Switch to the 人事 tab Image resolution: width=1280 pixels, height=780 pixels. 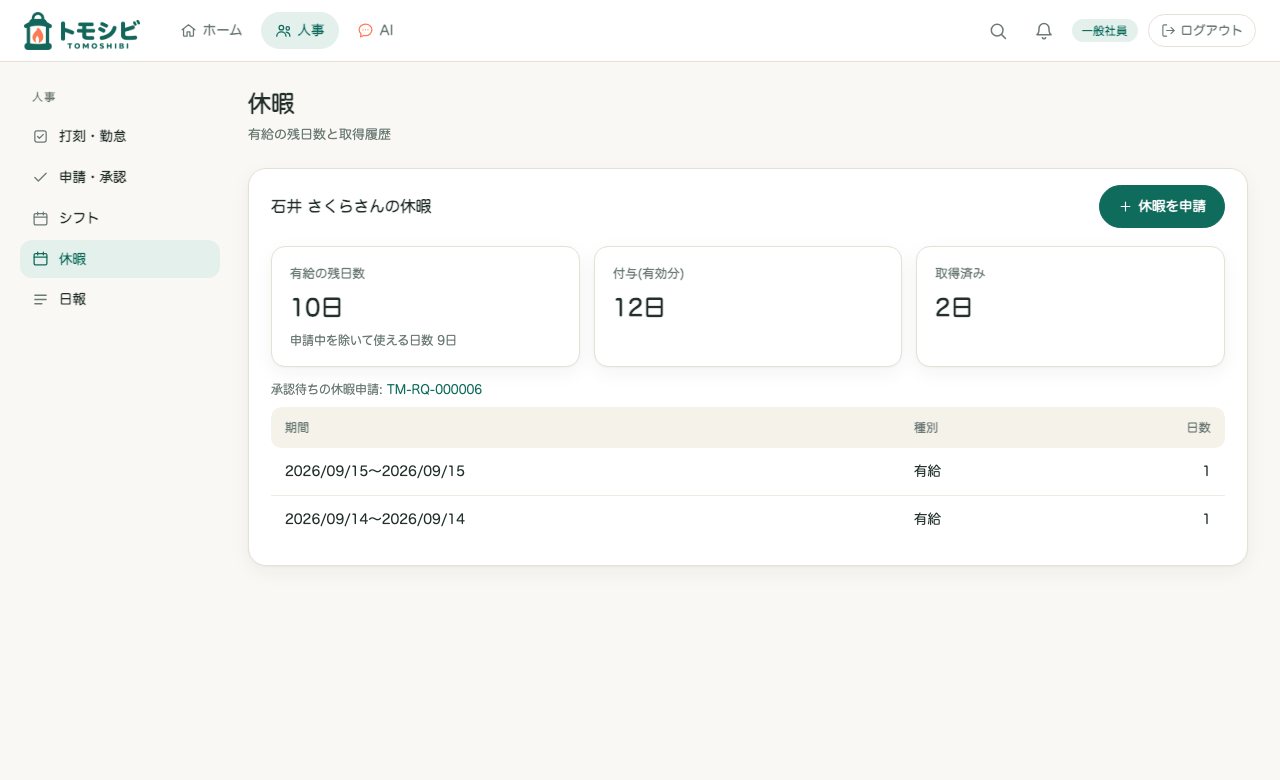(x=300, y=31)
